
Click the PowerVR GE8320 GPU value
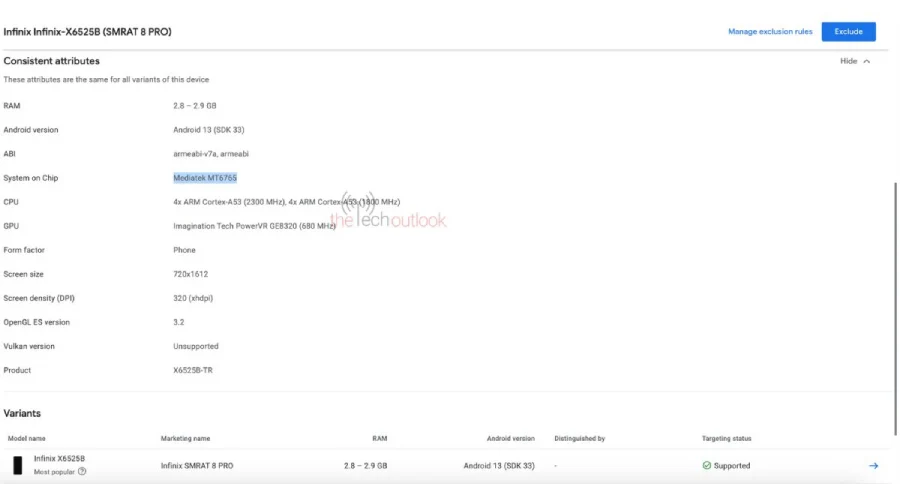pos(254,226)
